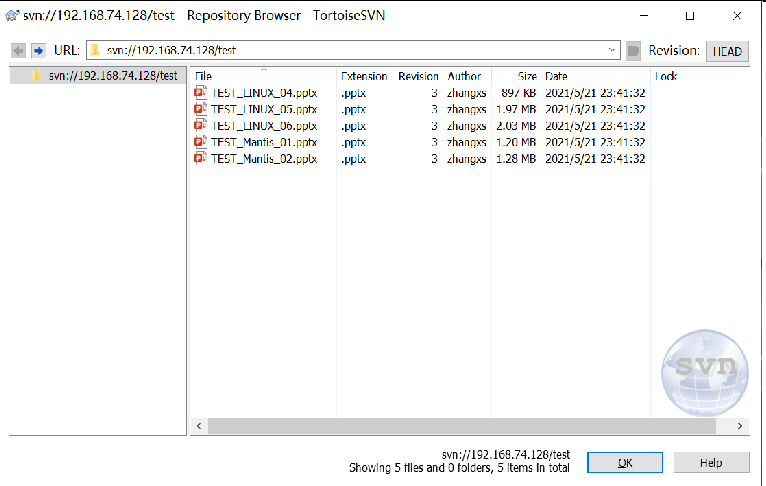Viewport: 766px width, 486px height.
Task: Click revision 3 of TEST_LINUX_06.pptx row
Action: pyautogui.click(x=434, y=126)
